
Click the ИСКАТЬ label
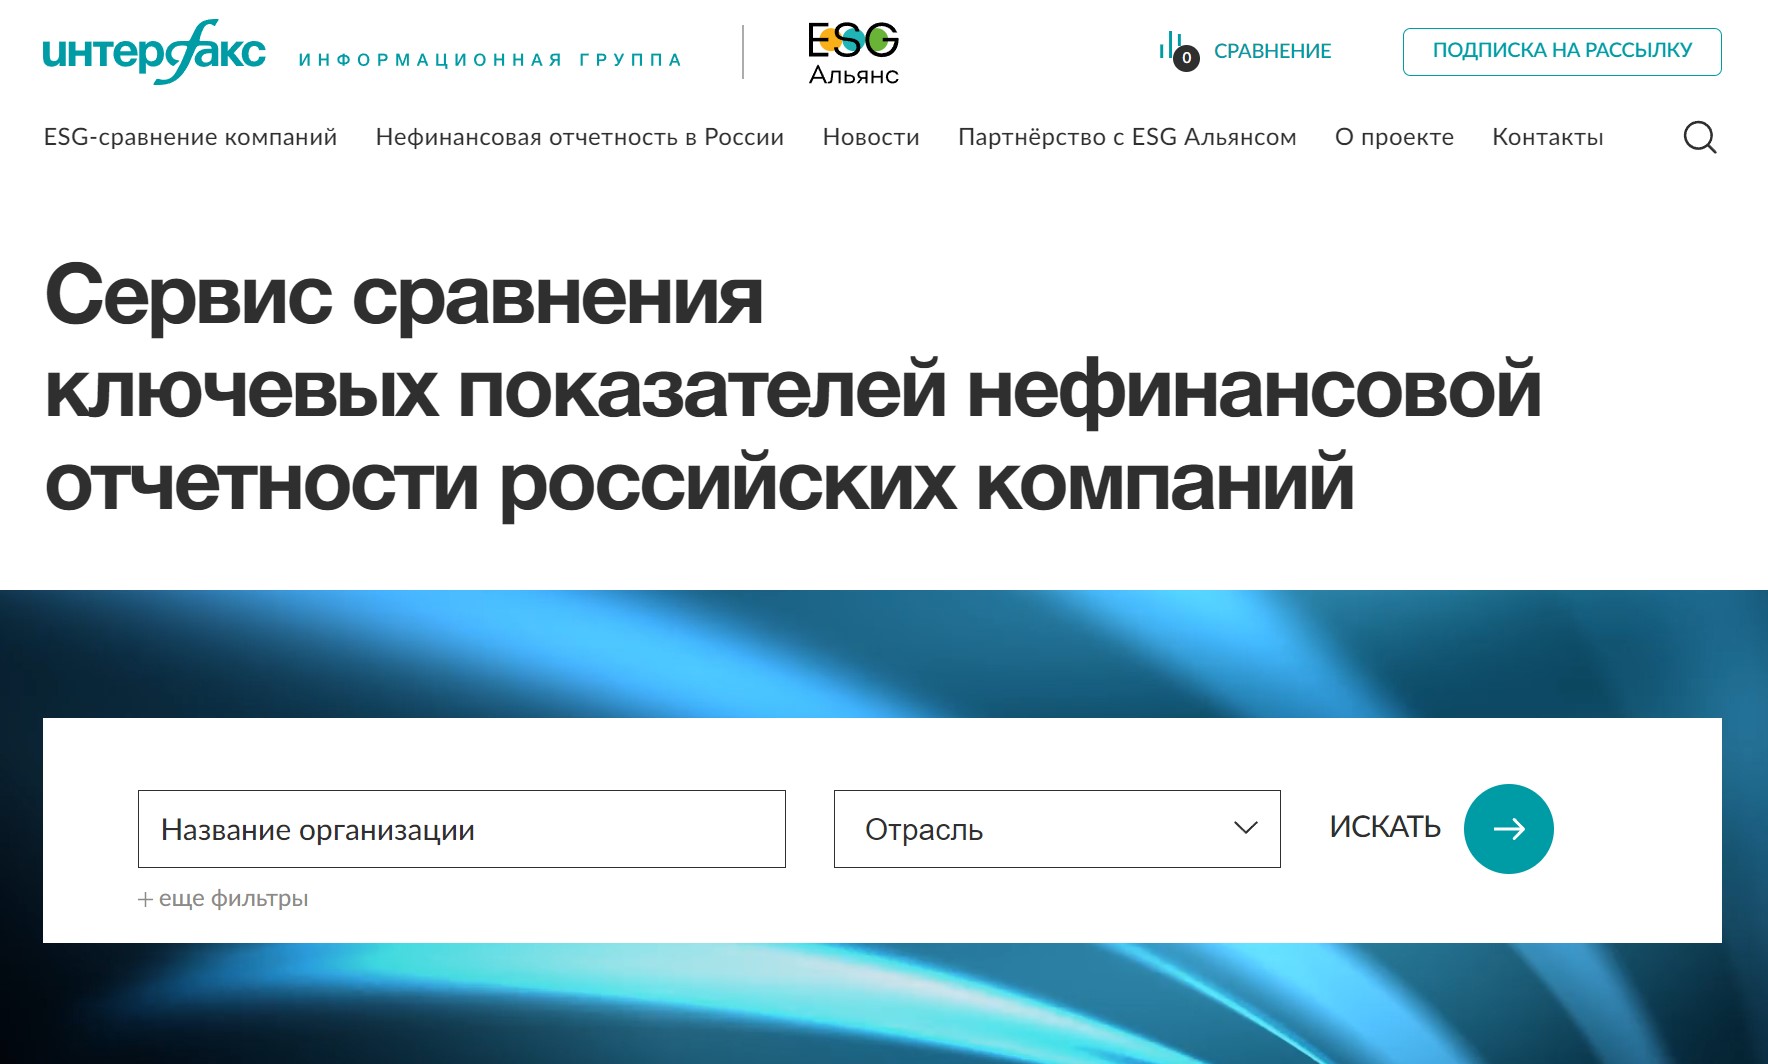coord(1384,827)
